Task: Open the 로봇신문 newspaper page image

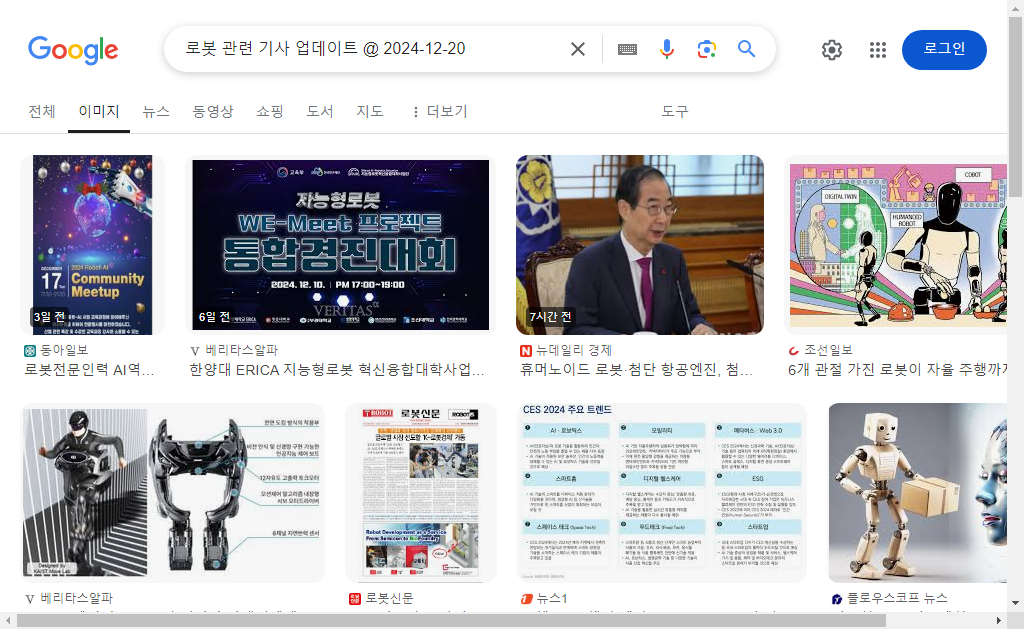Action: coord(421,492)
